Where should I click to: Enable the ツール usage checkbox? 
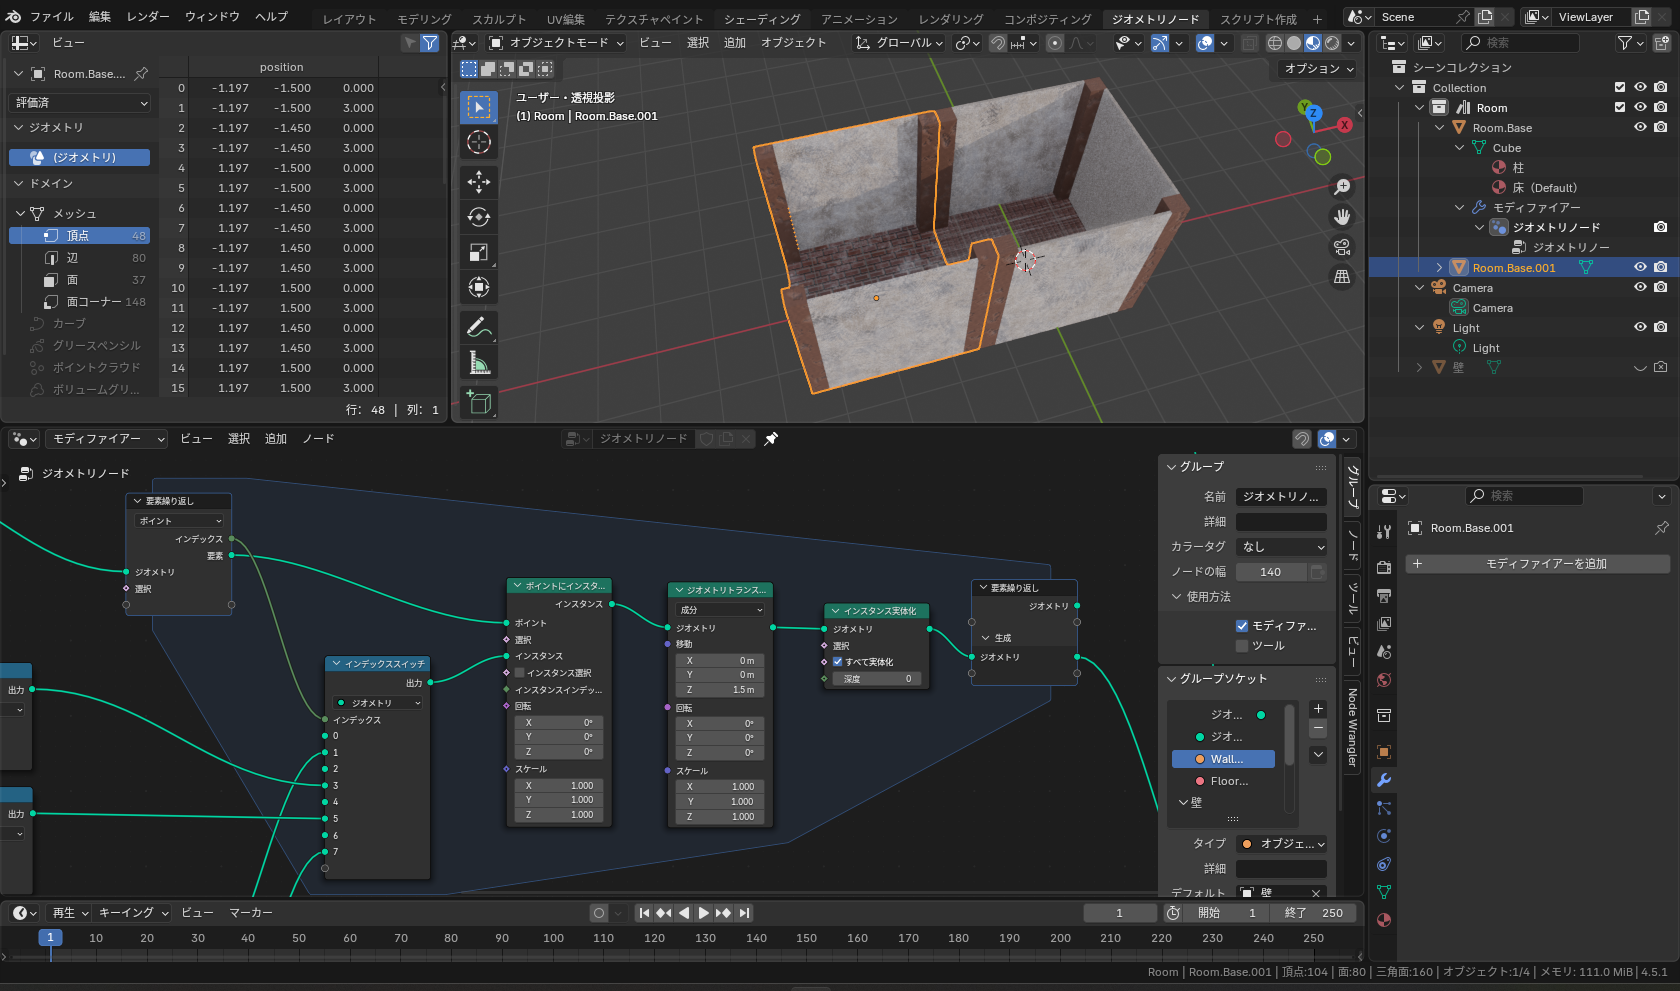[x=1242, y=646]
